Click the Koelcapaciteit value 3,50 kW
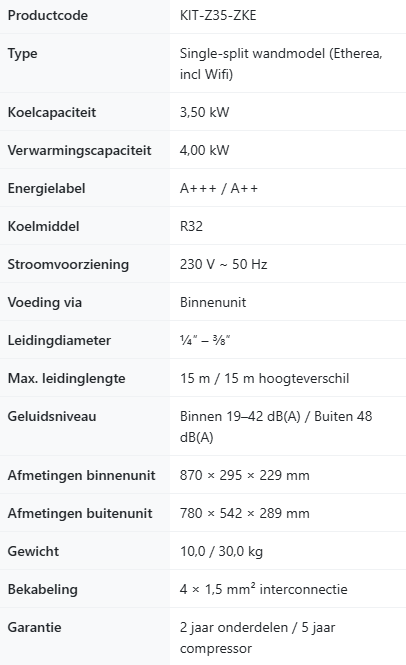 [x=204, y=112]
